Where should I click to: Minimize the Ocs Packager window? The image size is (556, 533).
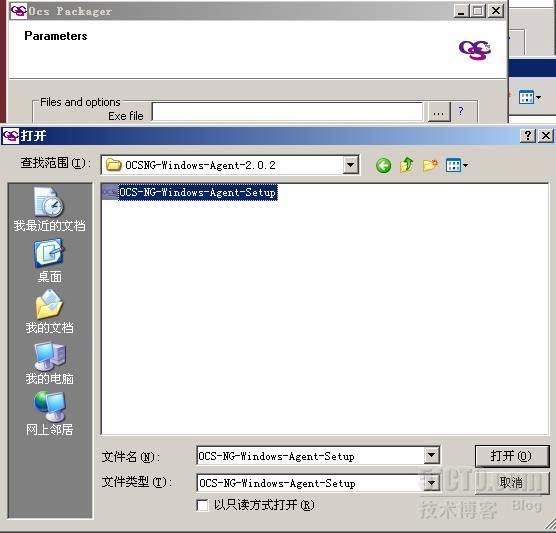[x=461, y=11]
